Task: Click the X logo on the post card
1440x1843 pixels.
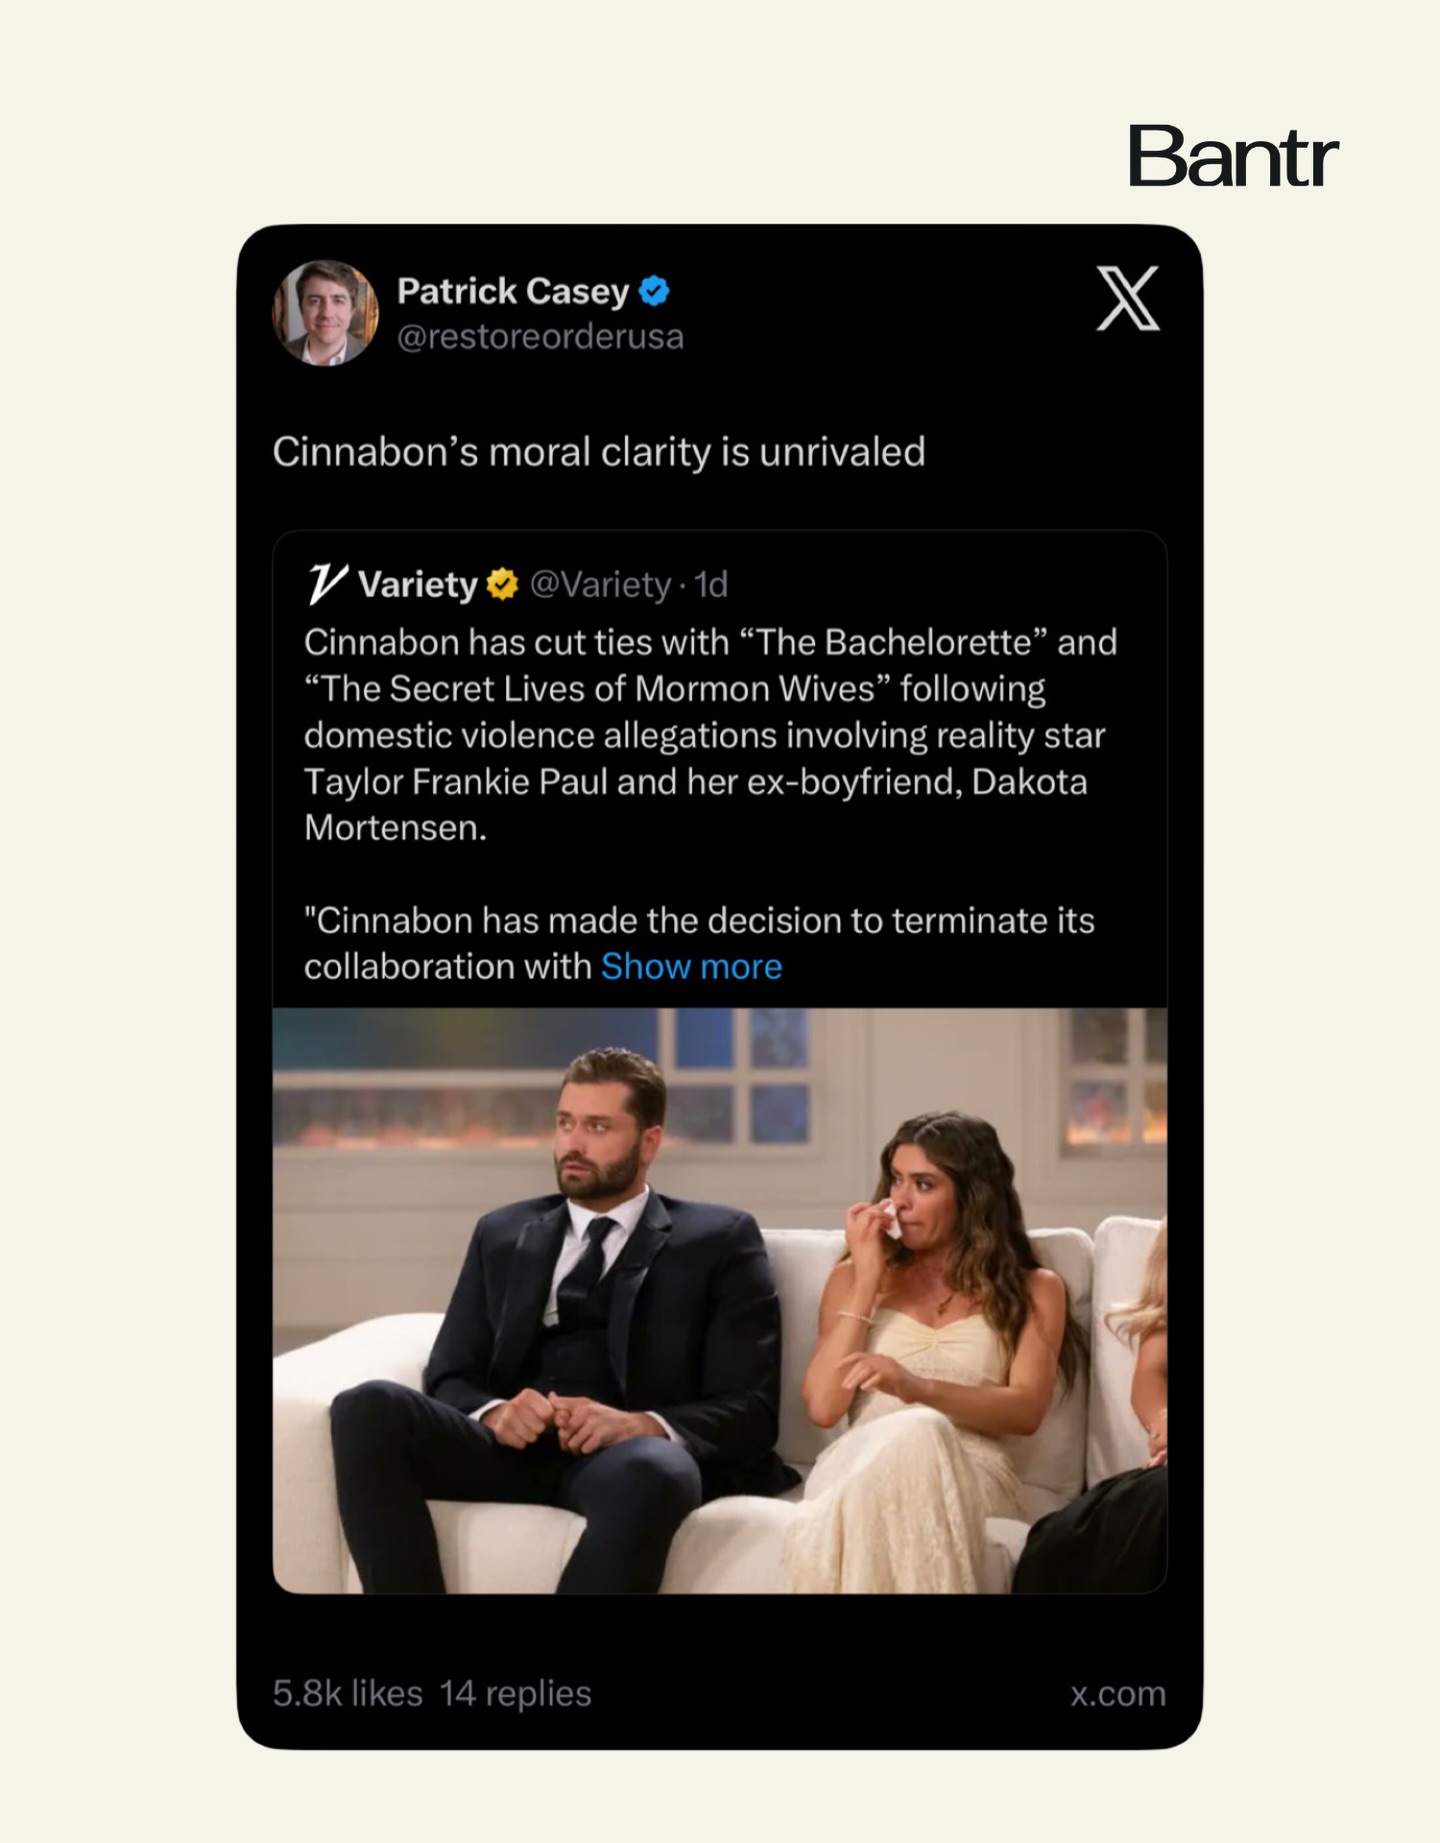Action: (x=1127, y=298)
